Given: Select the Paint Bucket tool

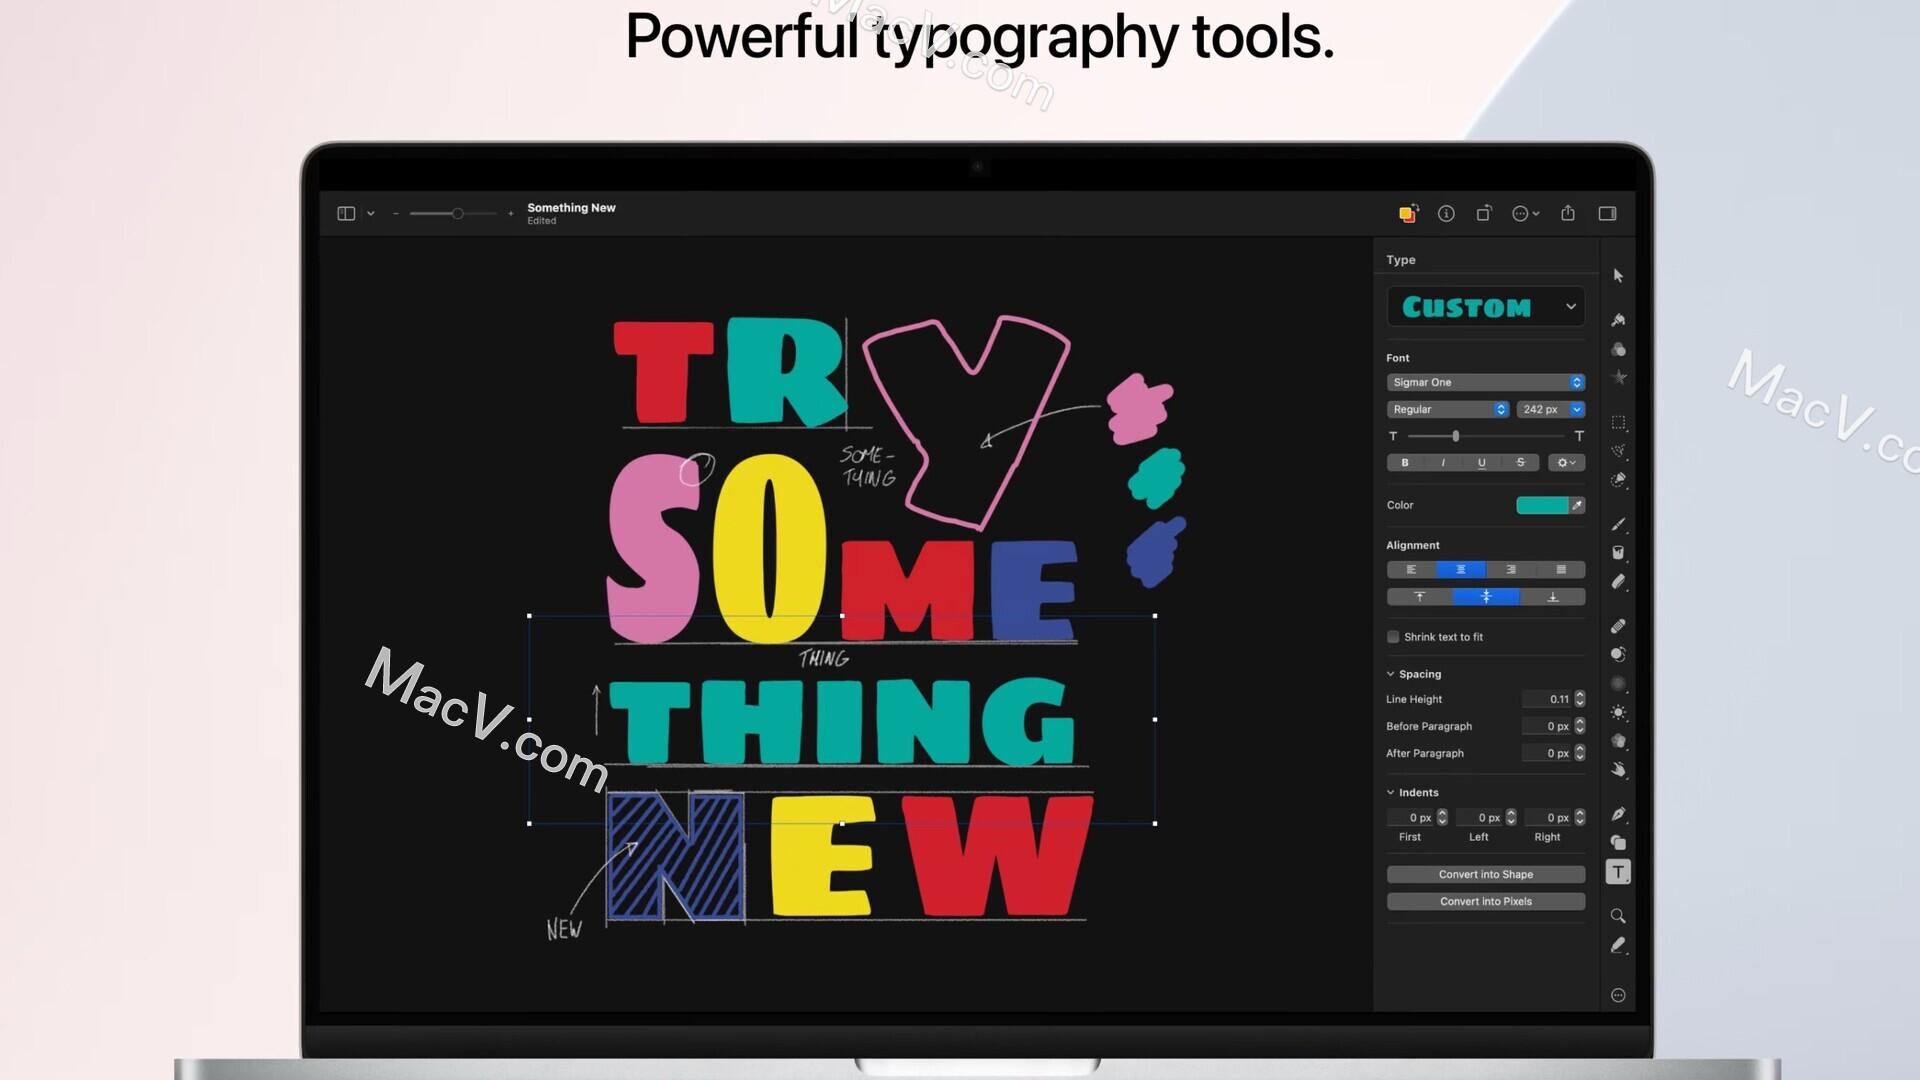Looking at the screenshot, I should click(1618, 552).
